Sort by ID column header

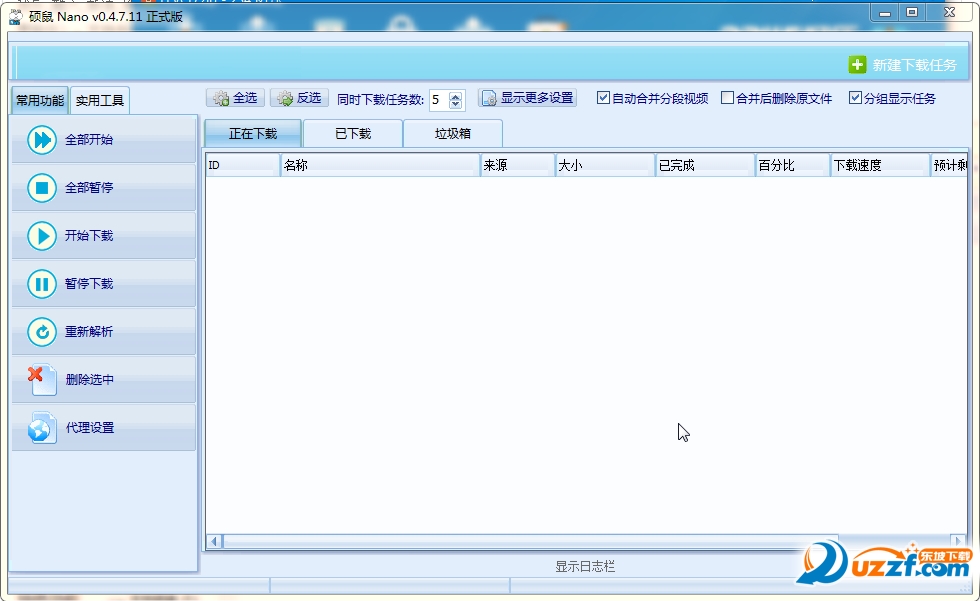pos(243,165)
